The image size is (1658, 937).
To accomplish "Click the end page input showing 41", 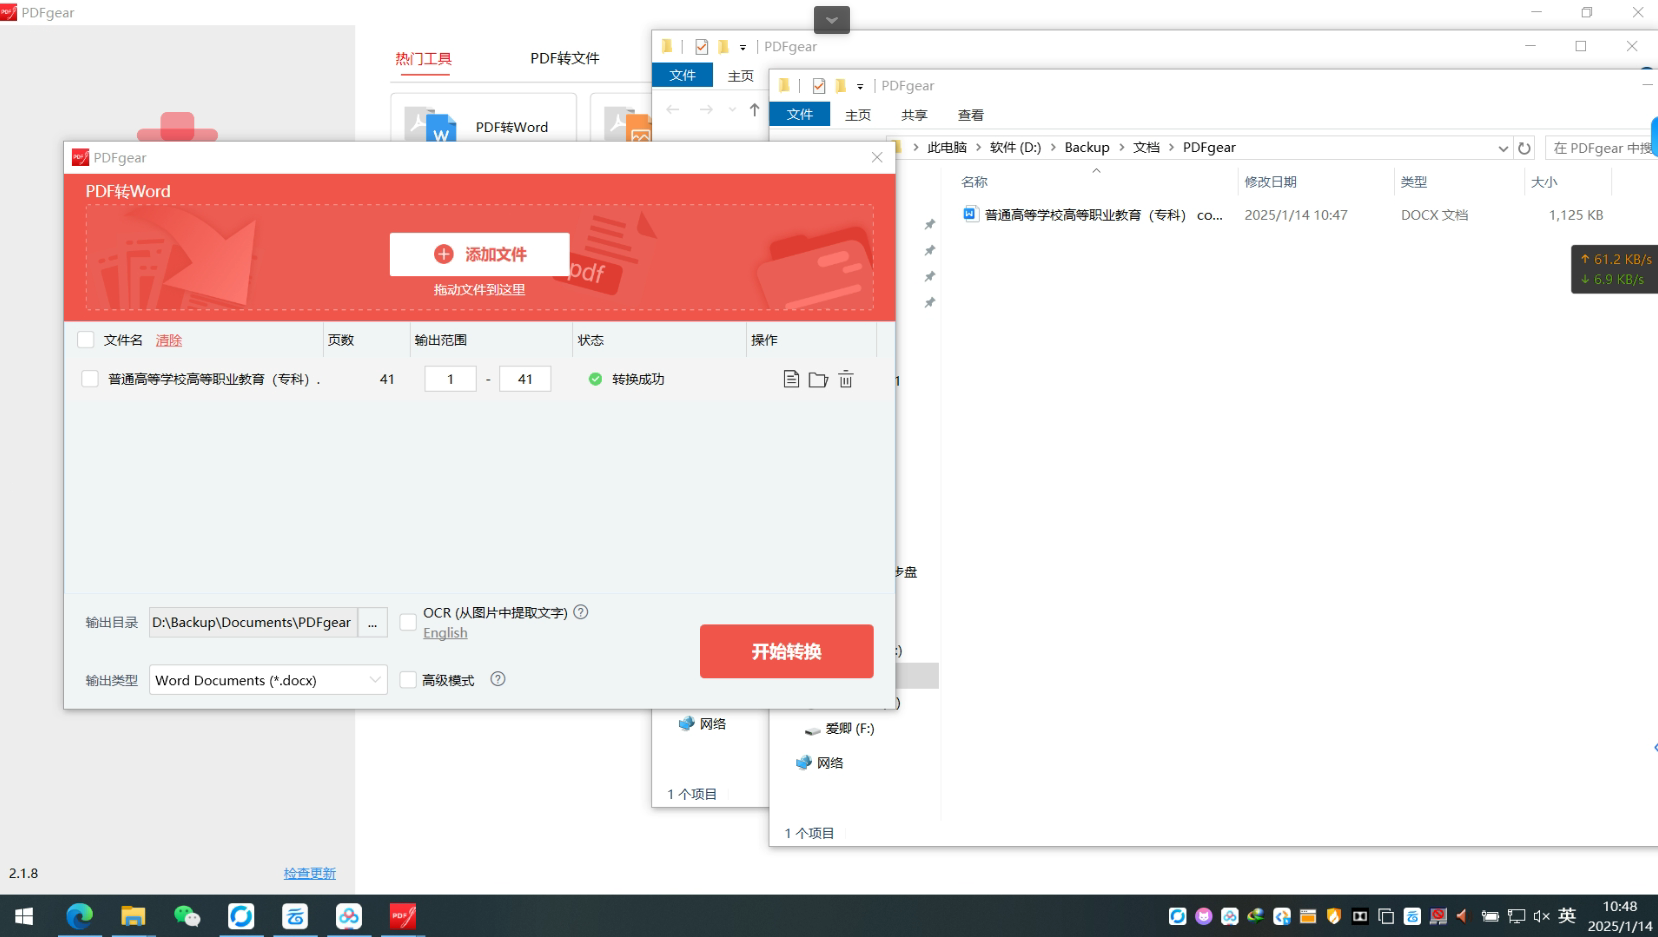I will click(525, 379).
